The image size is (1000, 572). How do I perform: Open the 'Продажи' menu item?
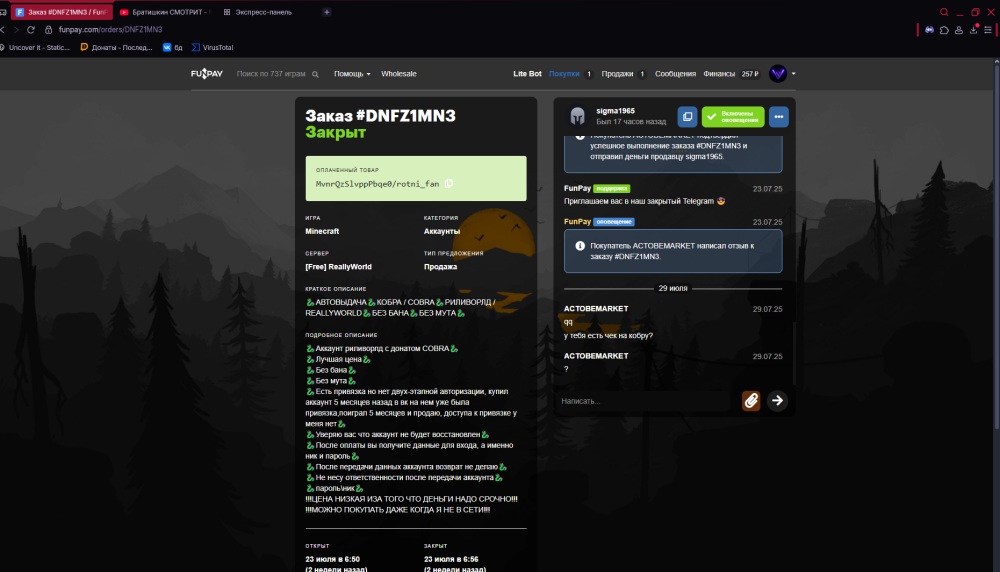(617, 74)
